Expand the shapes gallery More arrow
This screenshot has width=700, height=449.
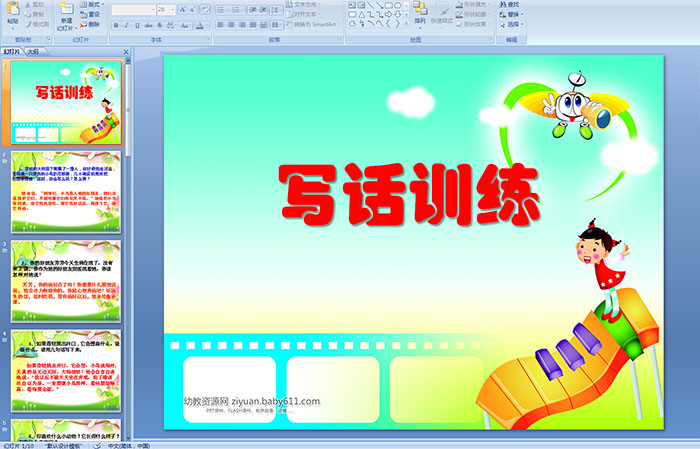tap(406, 23)
